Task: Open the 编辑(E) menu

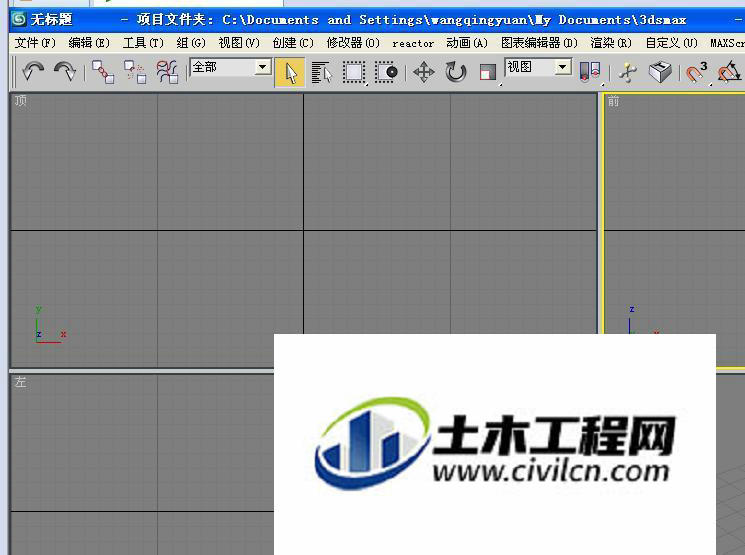Action: (89, 43)
